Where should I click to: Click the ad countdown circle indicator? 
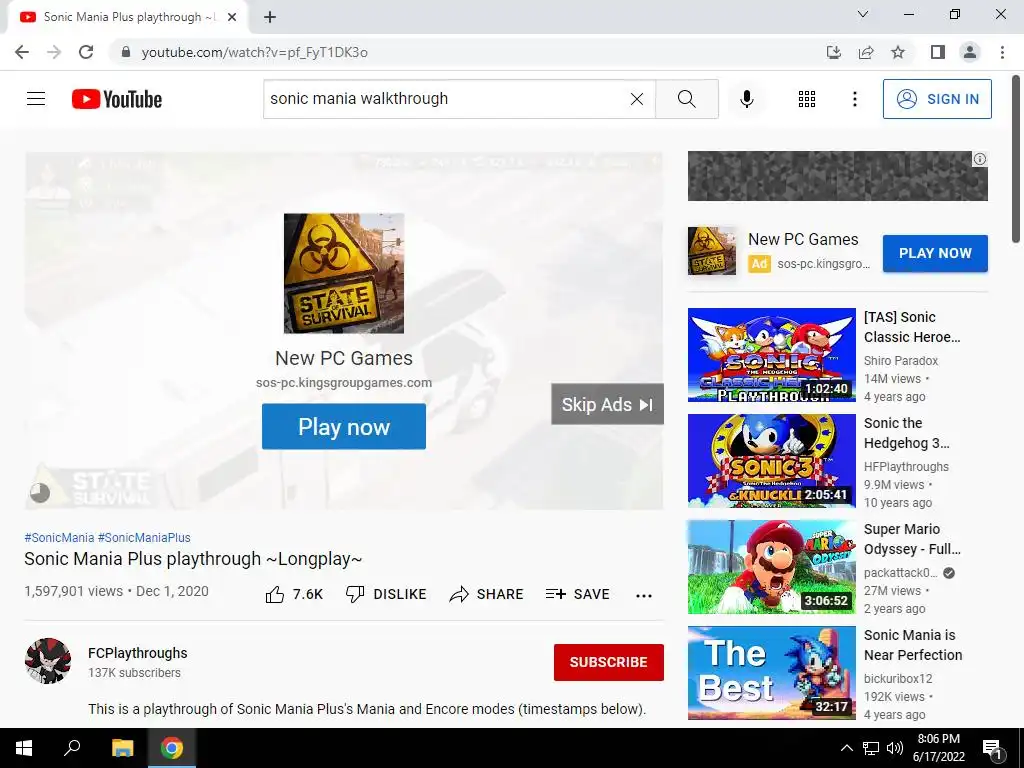pyautogui.click(x=40, y=492)
